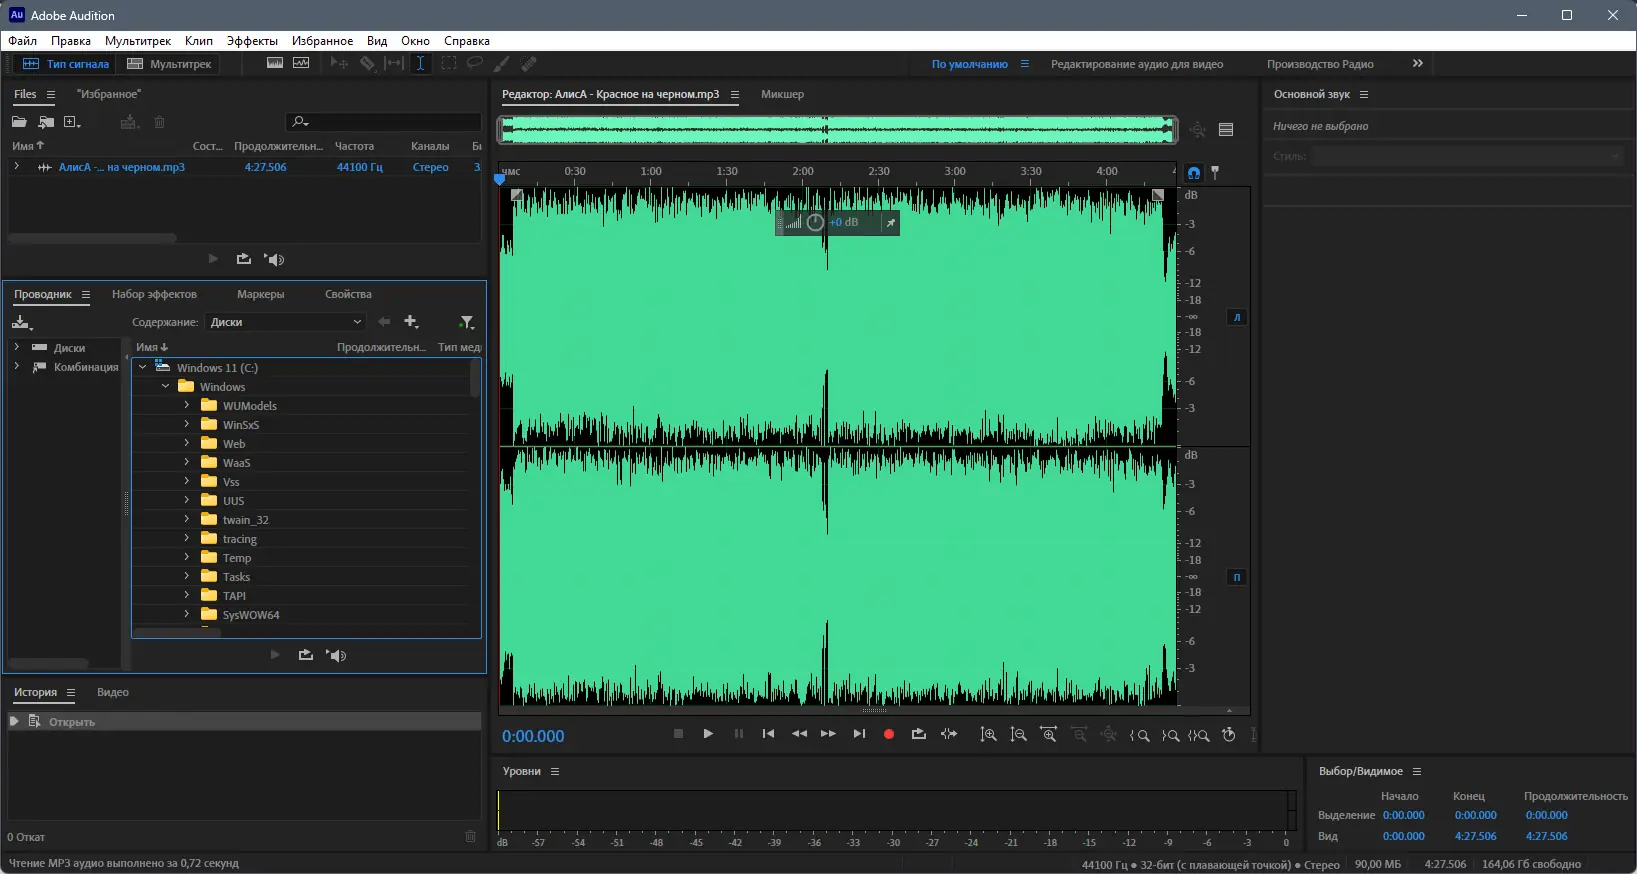This screenshot has height=874, width=1637.
Task: Click the Open File folder icon
Action: pyautogui.click(x=19, y=122)
